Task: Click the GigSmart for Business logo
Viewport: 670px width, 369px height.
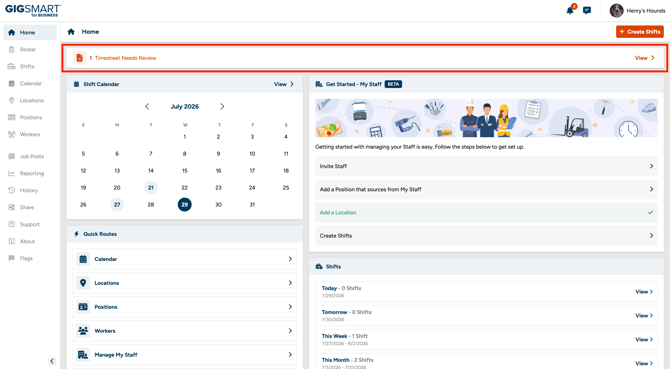Action: [x=33, y=10]
